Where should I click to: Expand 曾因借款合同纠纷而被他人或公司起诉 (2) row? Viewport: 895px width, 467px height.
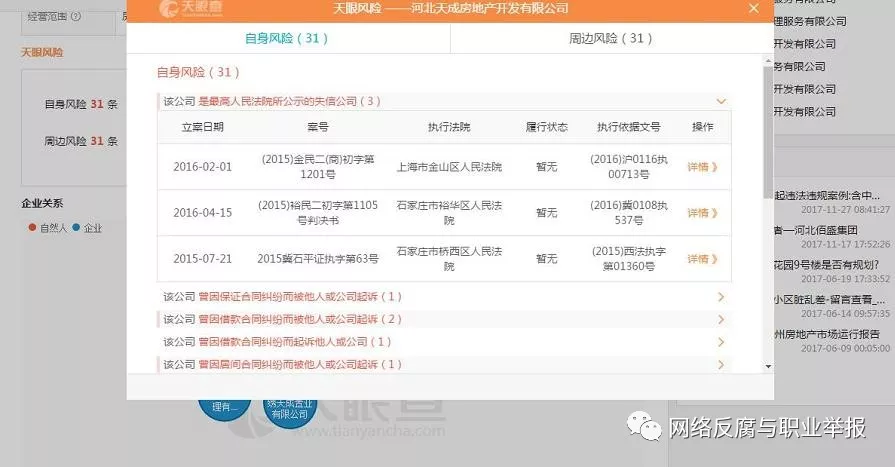(x=444, y=319)
